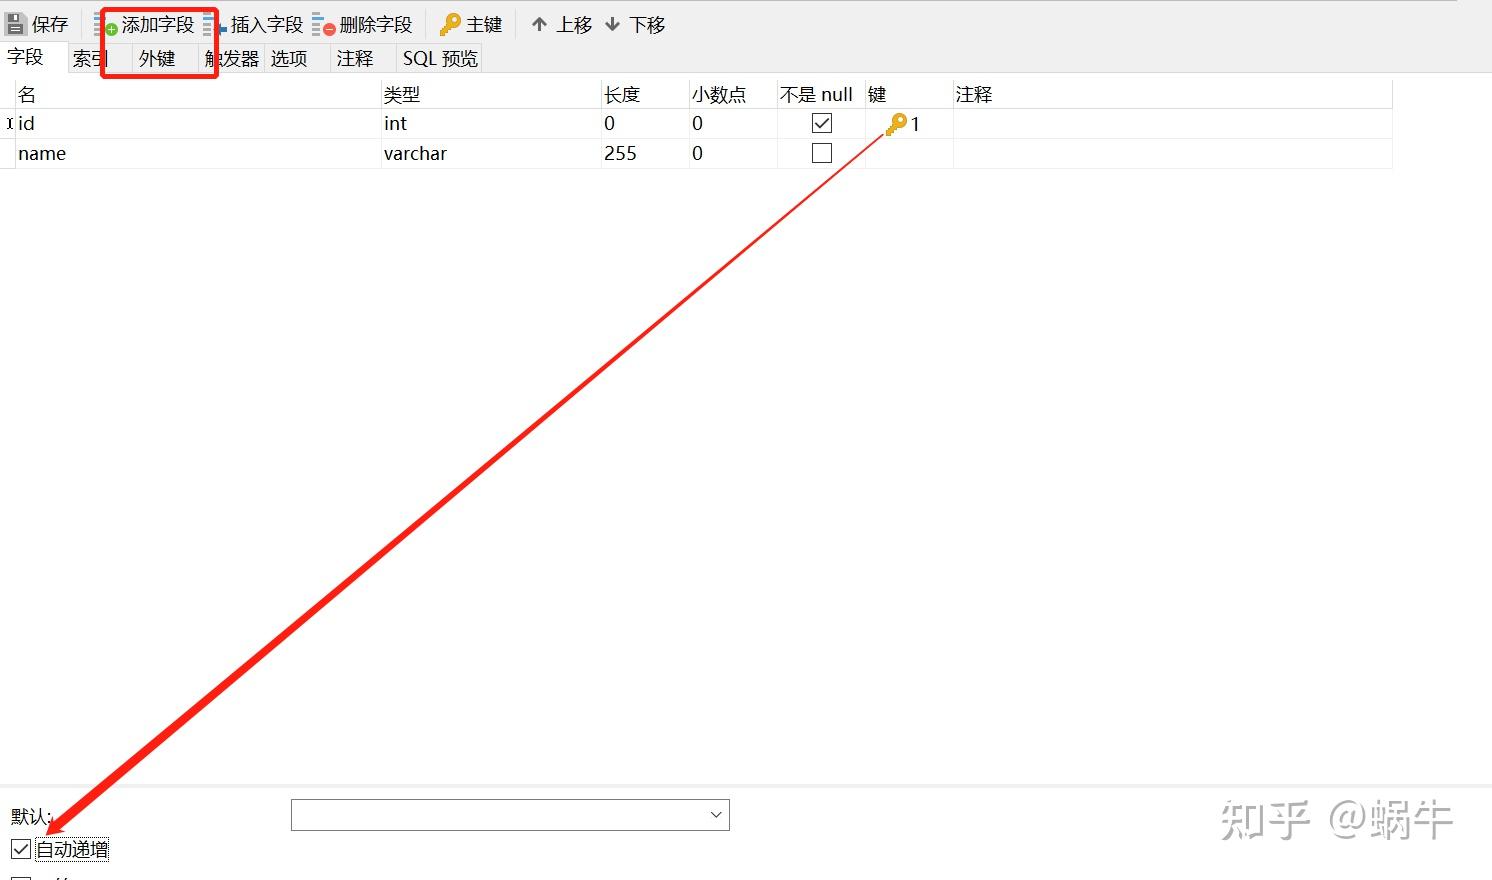Click the 类型 column header
Screen dimensions: 1492x880
point(491,95)
